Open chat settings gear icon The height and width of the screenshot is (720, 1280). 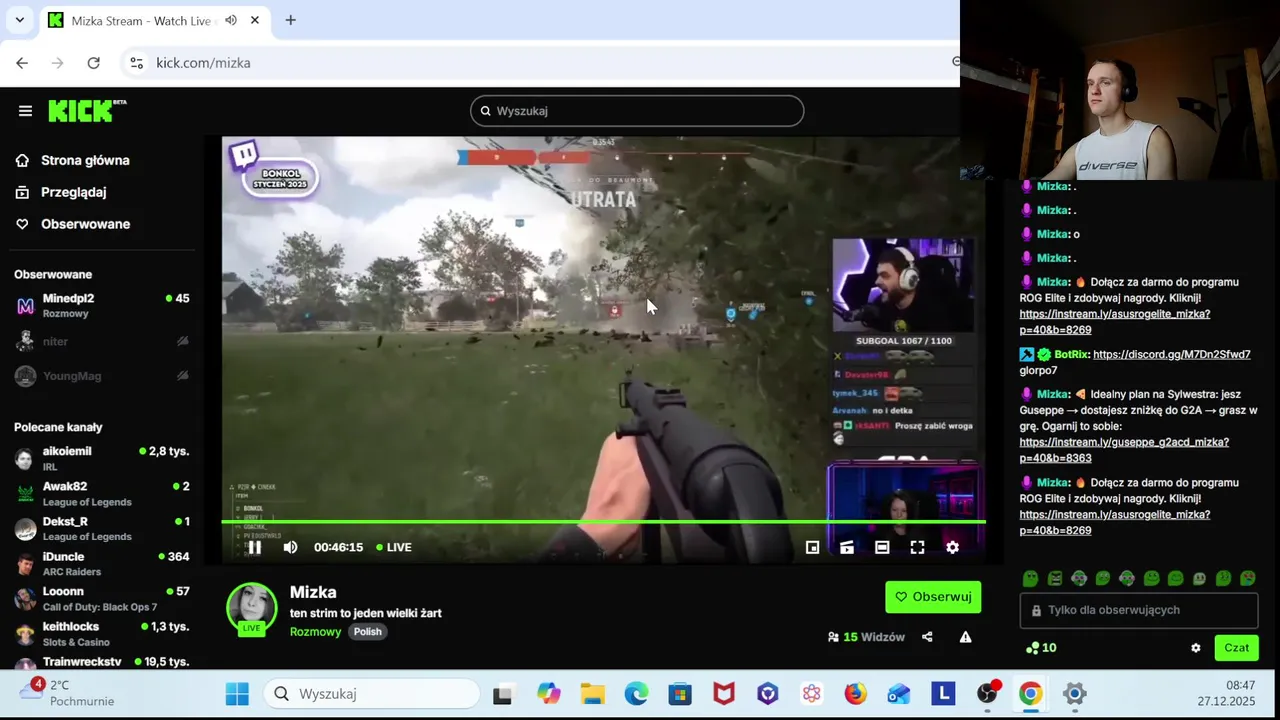pos(1195,648)
